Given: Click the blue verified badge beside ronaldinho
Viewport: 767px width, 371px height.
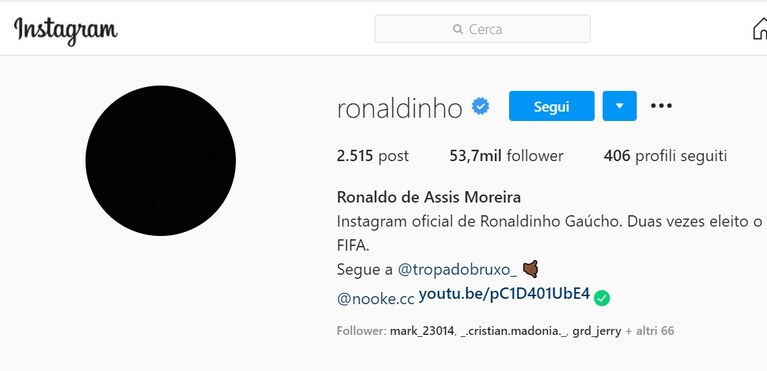Looking at the screenshot, I should [480, 106].
